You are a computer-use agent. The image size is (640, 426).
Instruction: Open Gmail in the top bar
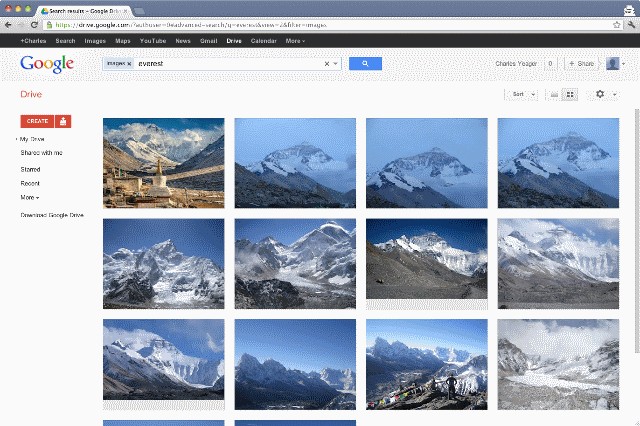coord(209,41)
